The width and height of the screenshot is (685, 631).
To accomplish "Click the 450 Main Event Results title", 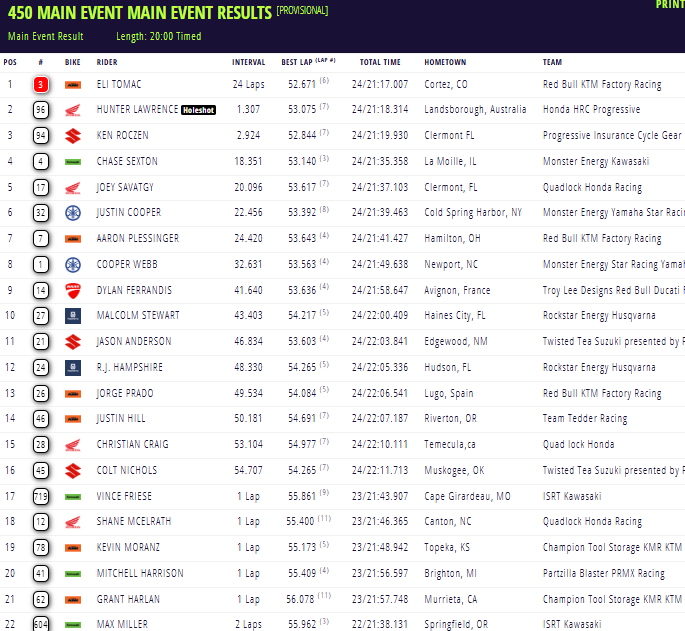I will 140,13.
